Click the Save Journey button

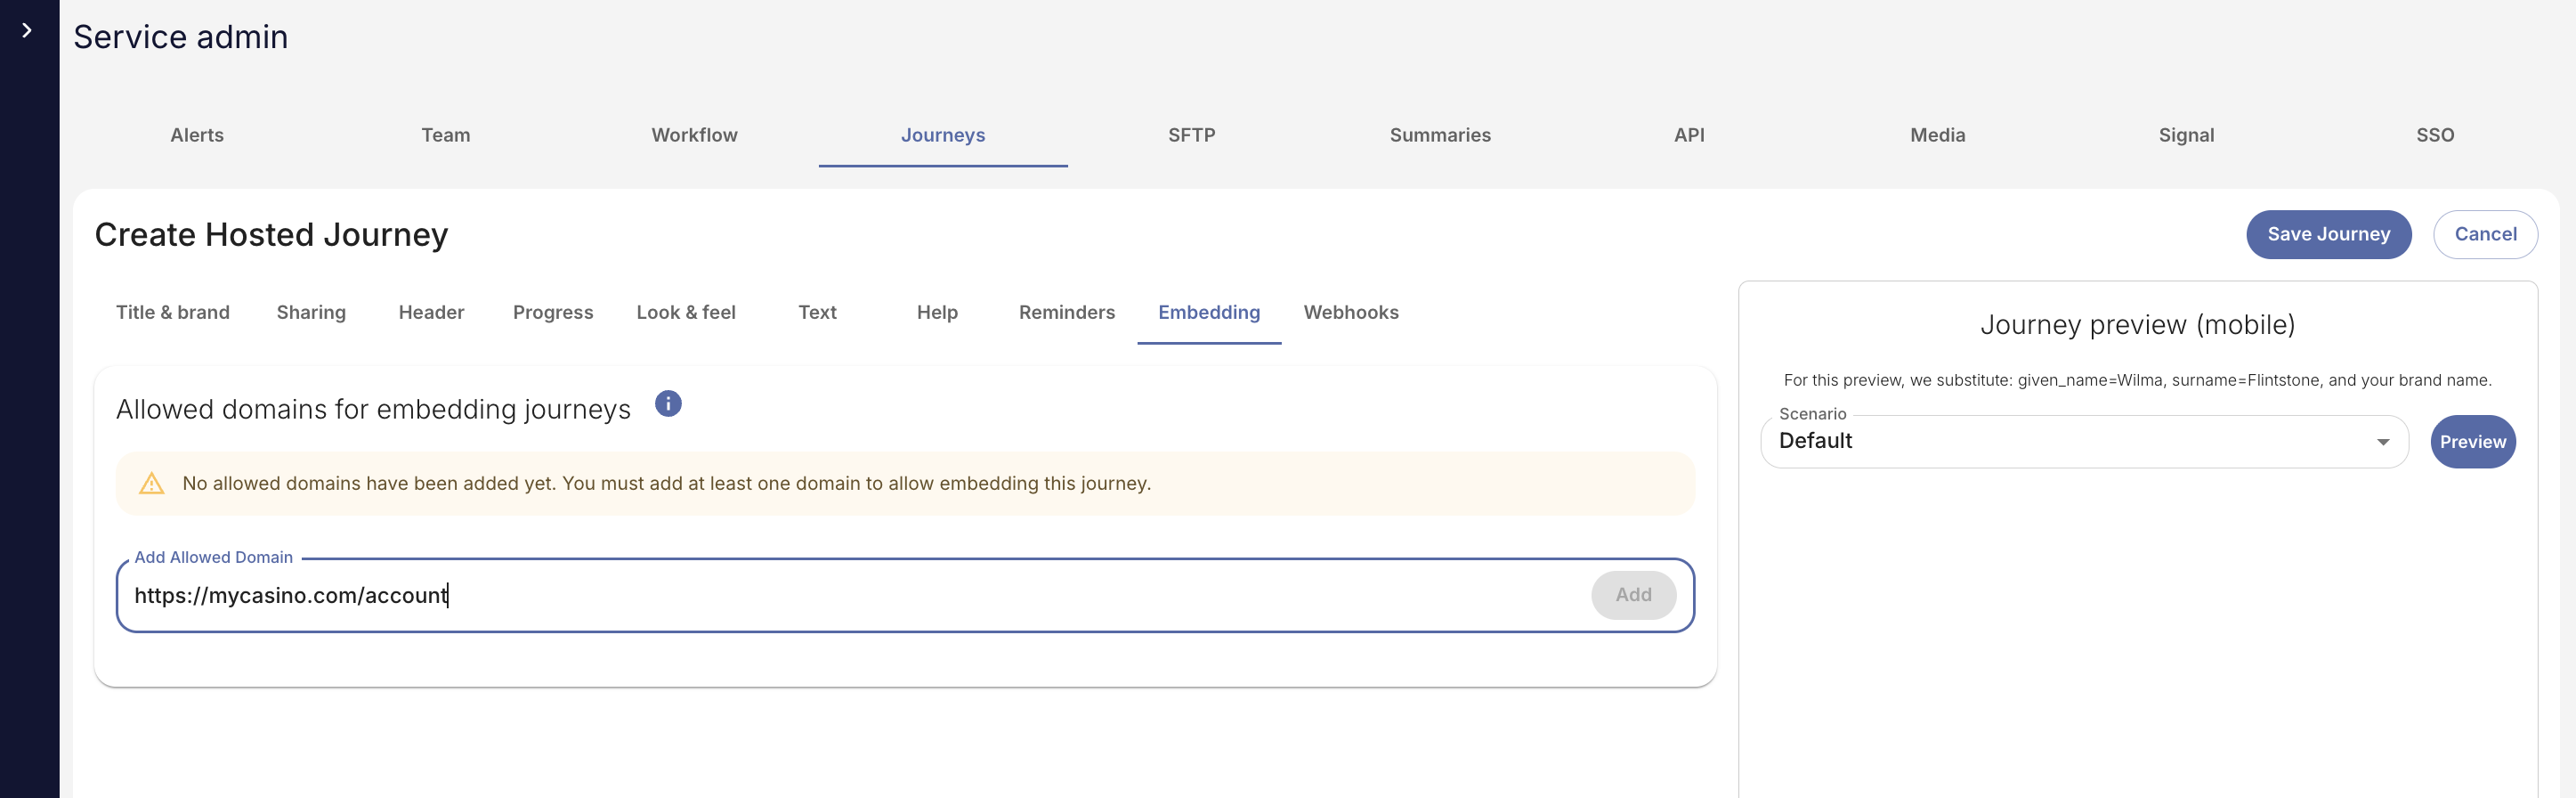point(2328,234)
